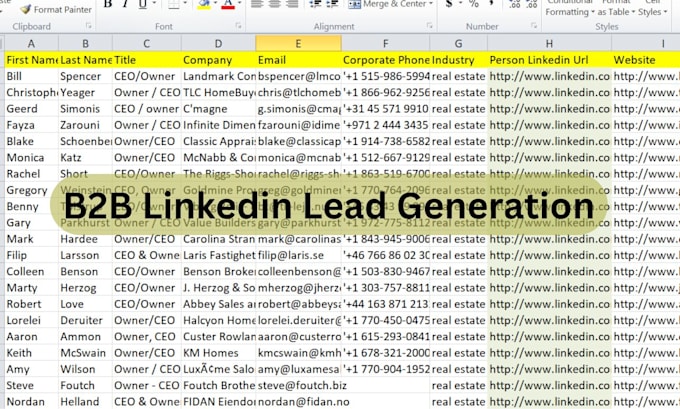Apply accounting dollar number format
680x409 pixels.
pos(449,4)
